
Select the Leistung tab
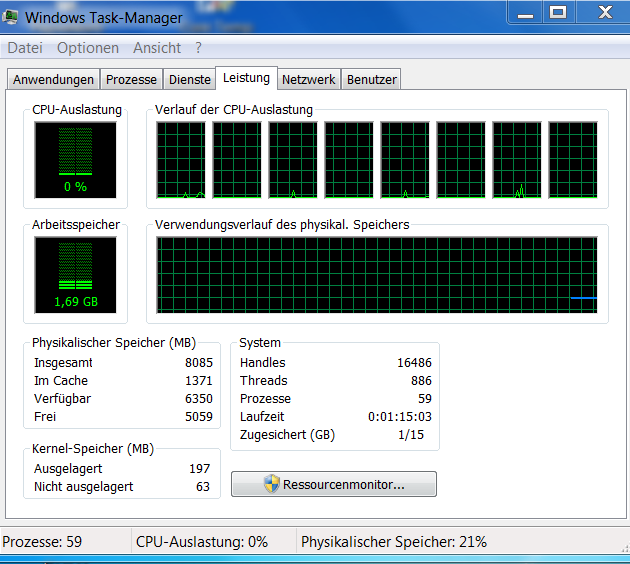(246, 78)
